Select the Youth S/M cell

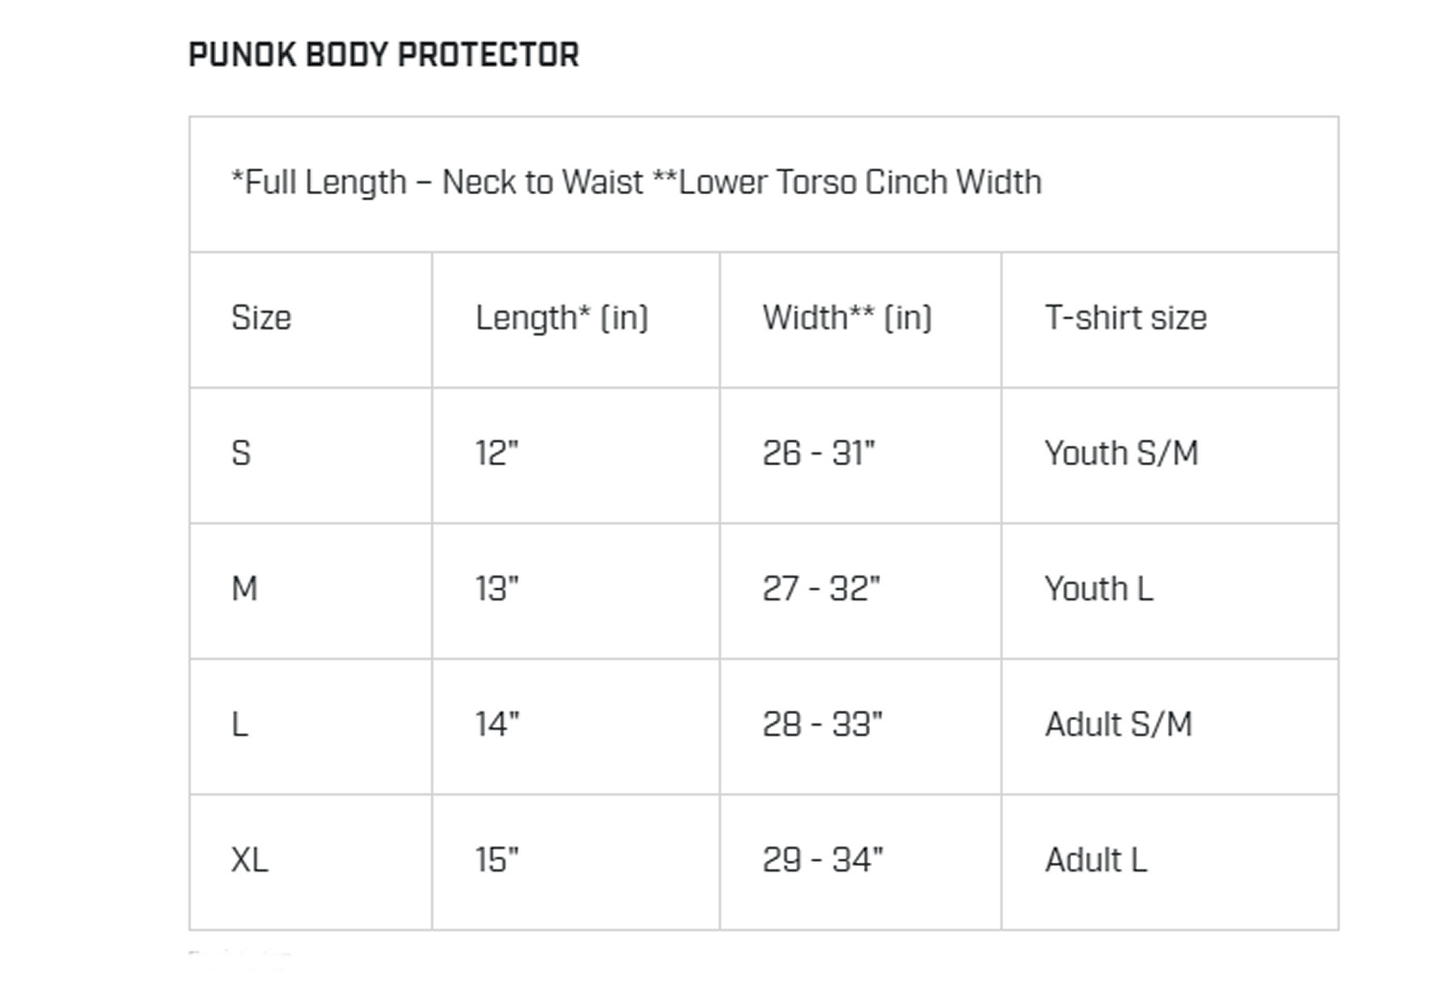pyautogui.click(x=1121, y=454)
